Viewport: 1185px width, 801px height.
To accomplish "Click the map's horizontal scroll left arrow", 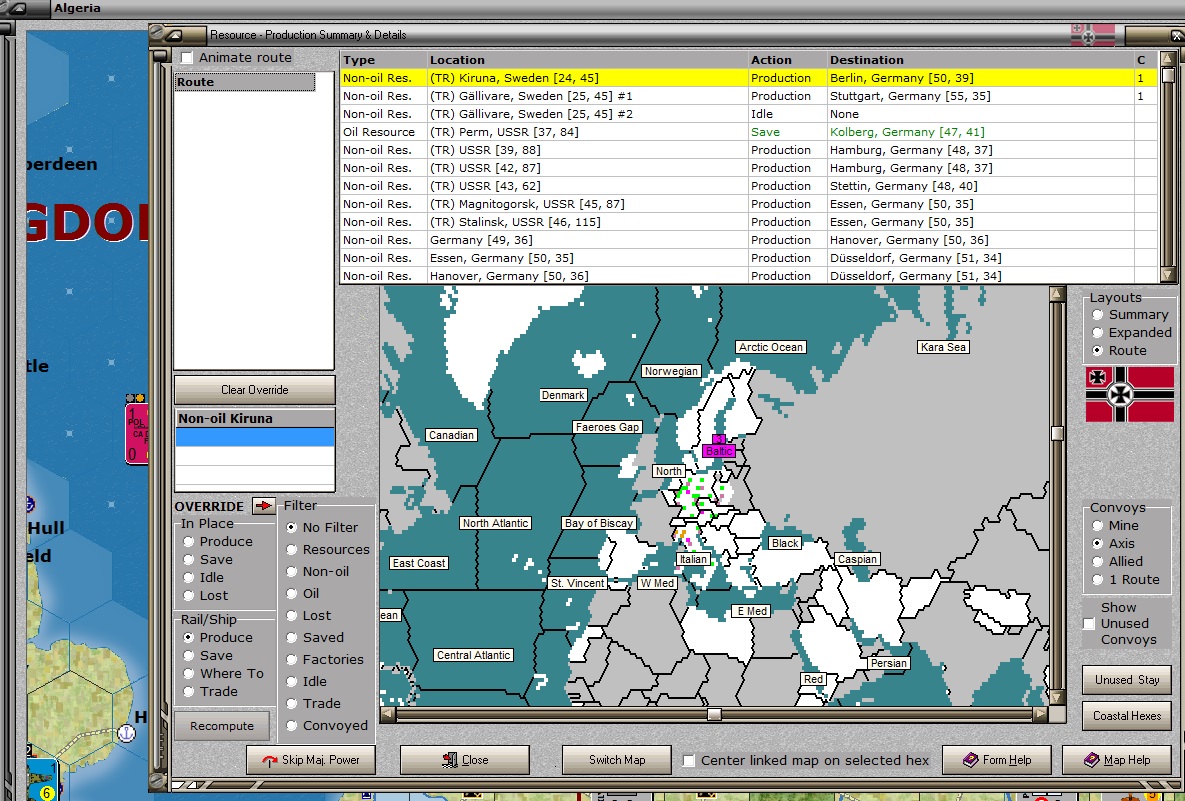I will [388, 713].
